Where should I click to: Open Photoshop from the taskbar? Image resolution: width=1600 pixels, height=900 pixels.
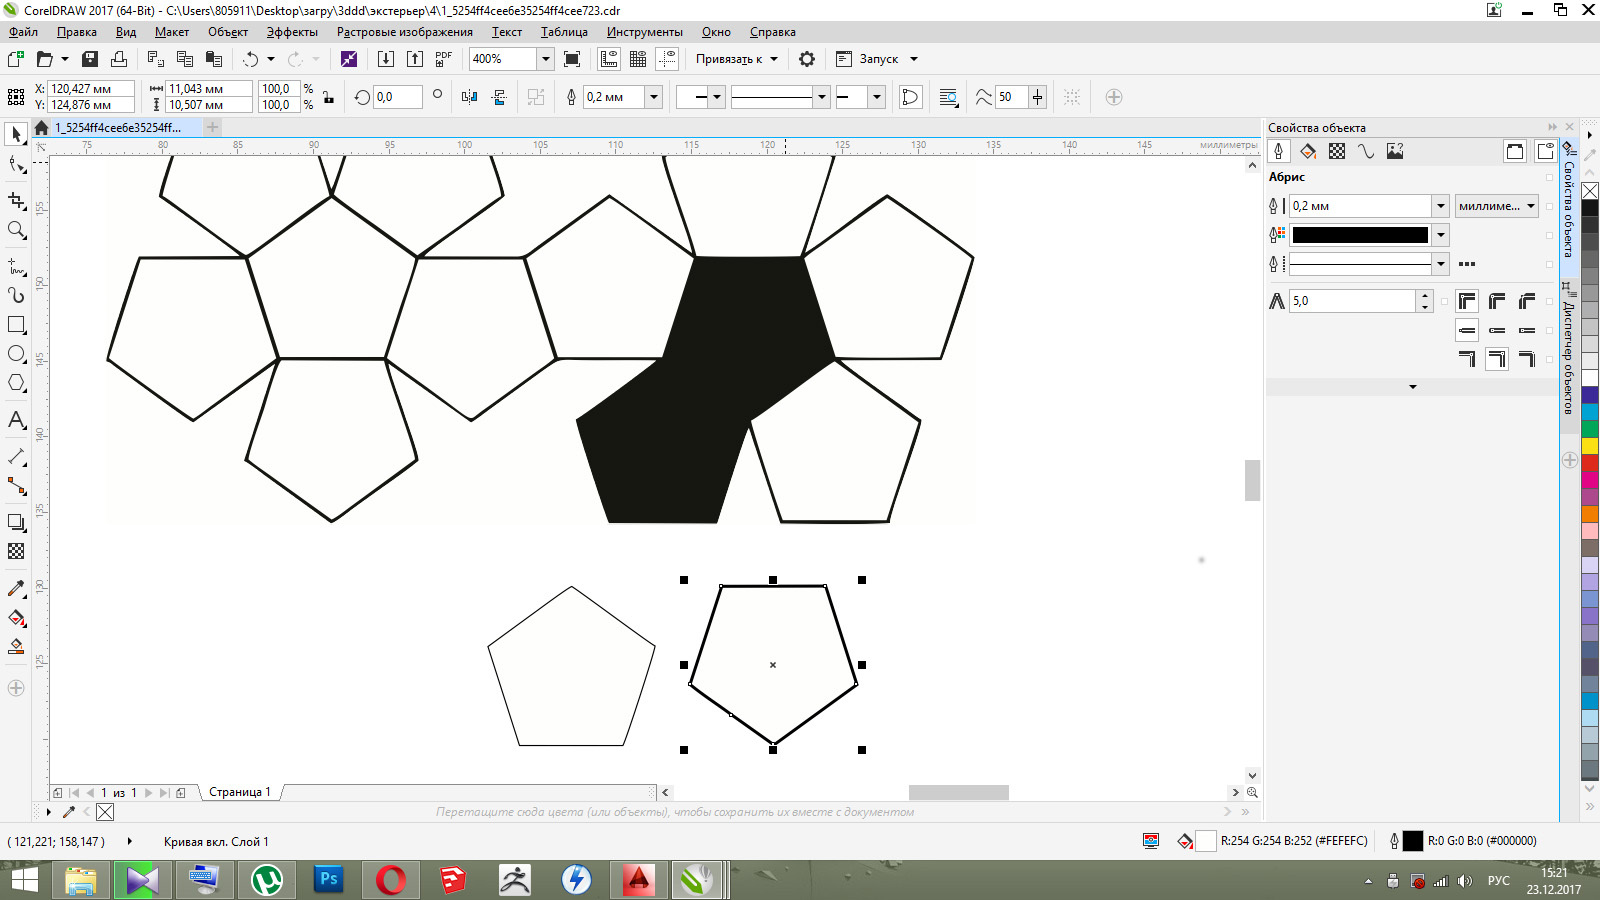328,880
